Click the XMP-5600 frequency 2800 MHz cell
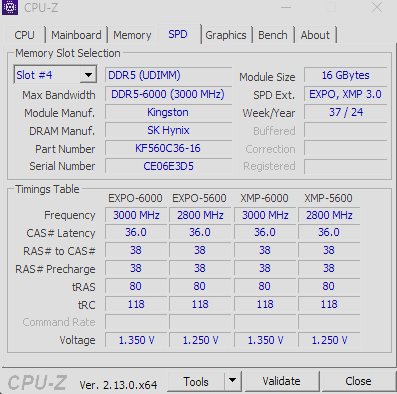Image resolution: width=397 pixels, height=394 pixels. [329, 215]
